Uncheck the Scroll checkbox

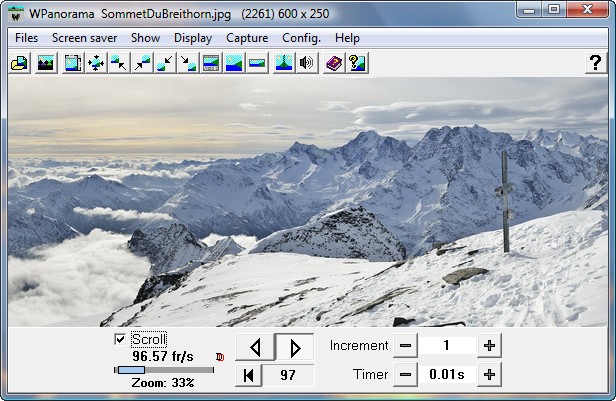click(120, 339)
